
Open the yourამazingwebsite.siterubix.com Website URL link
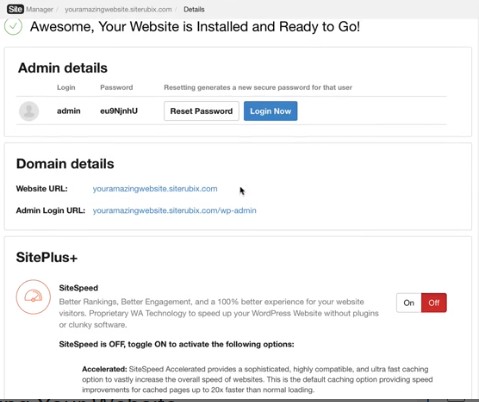(155, 189)
